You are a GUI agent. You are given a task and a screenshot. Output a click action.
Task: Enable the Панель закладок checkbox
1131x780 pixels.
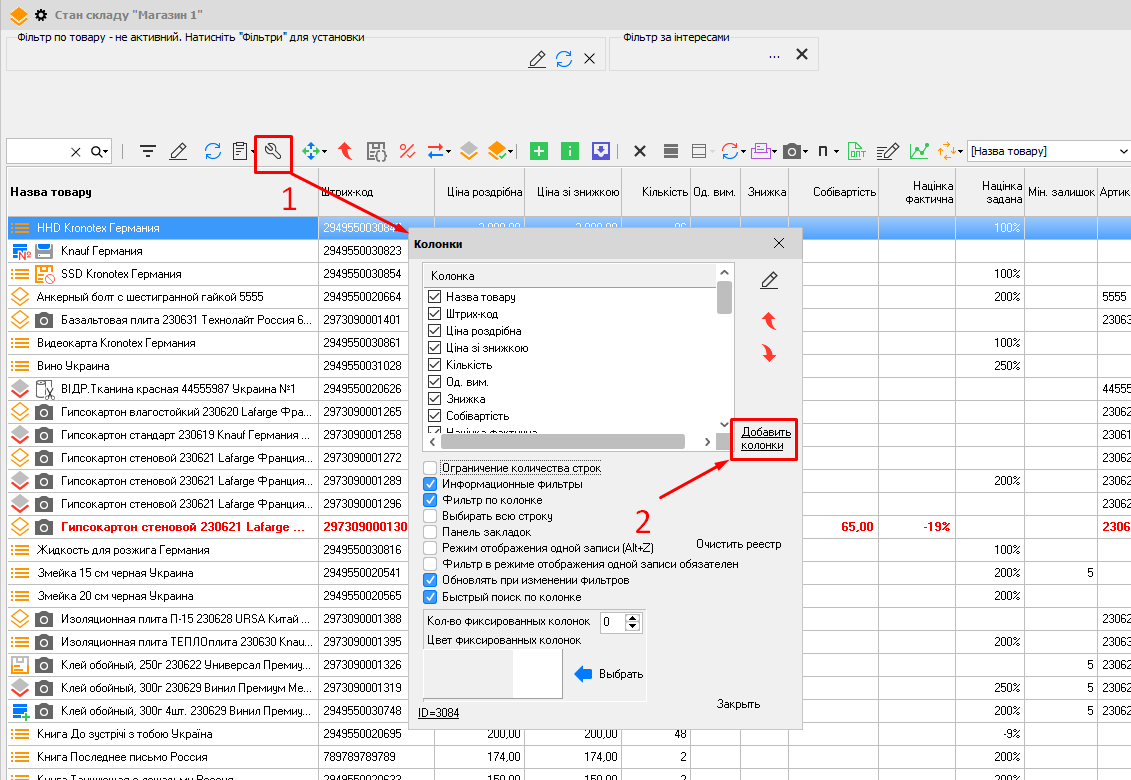point(430,532)
